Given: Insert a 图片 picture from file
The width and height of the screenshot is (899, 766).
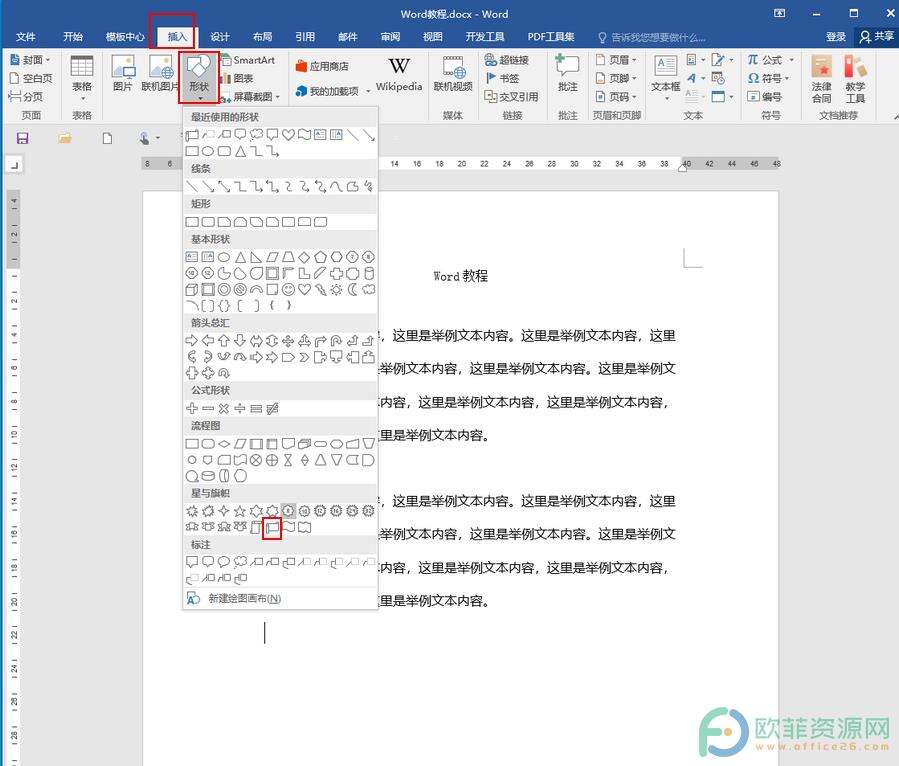Looking at the screenshot, I should (123, 73).
